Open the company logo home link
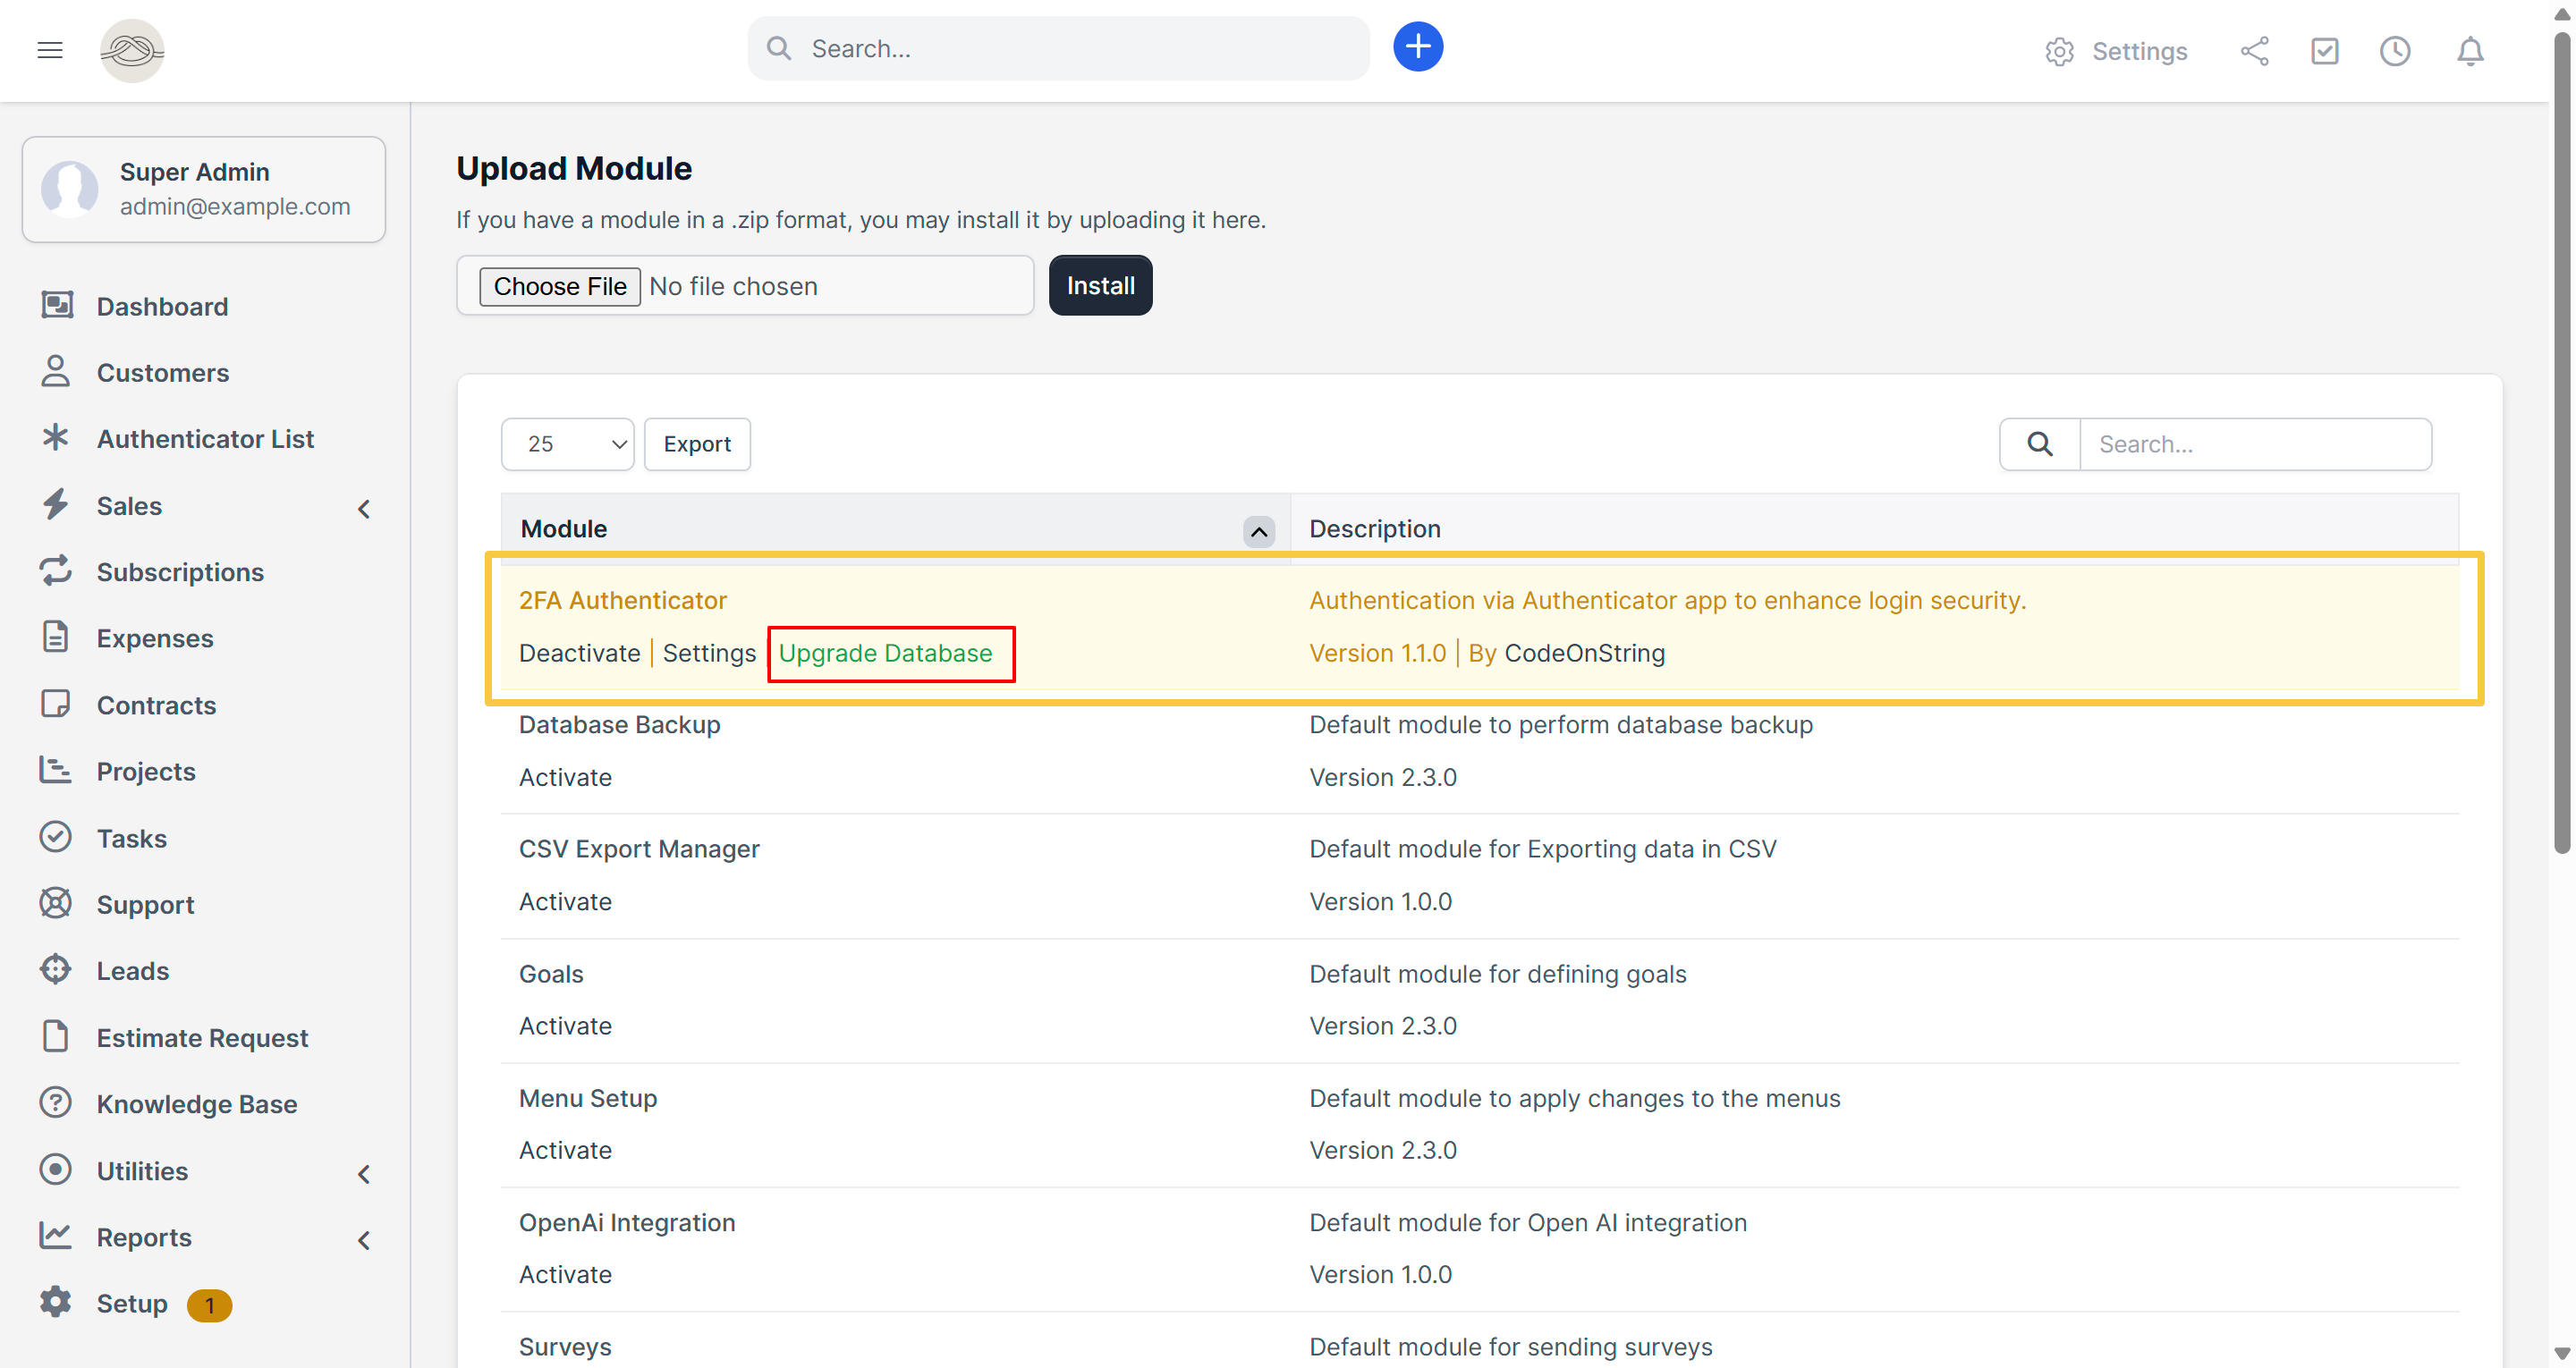The height and width of the screenshot is (1368, 2576). pos(132,50)
